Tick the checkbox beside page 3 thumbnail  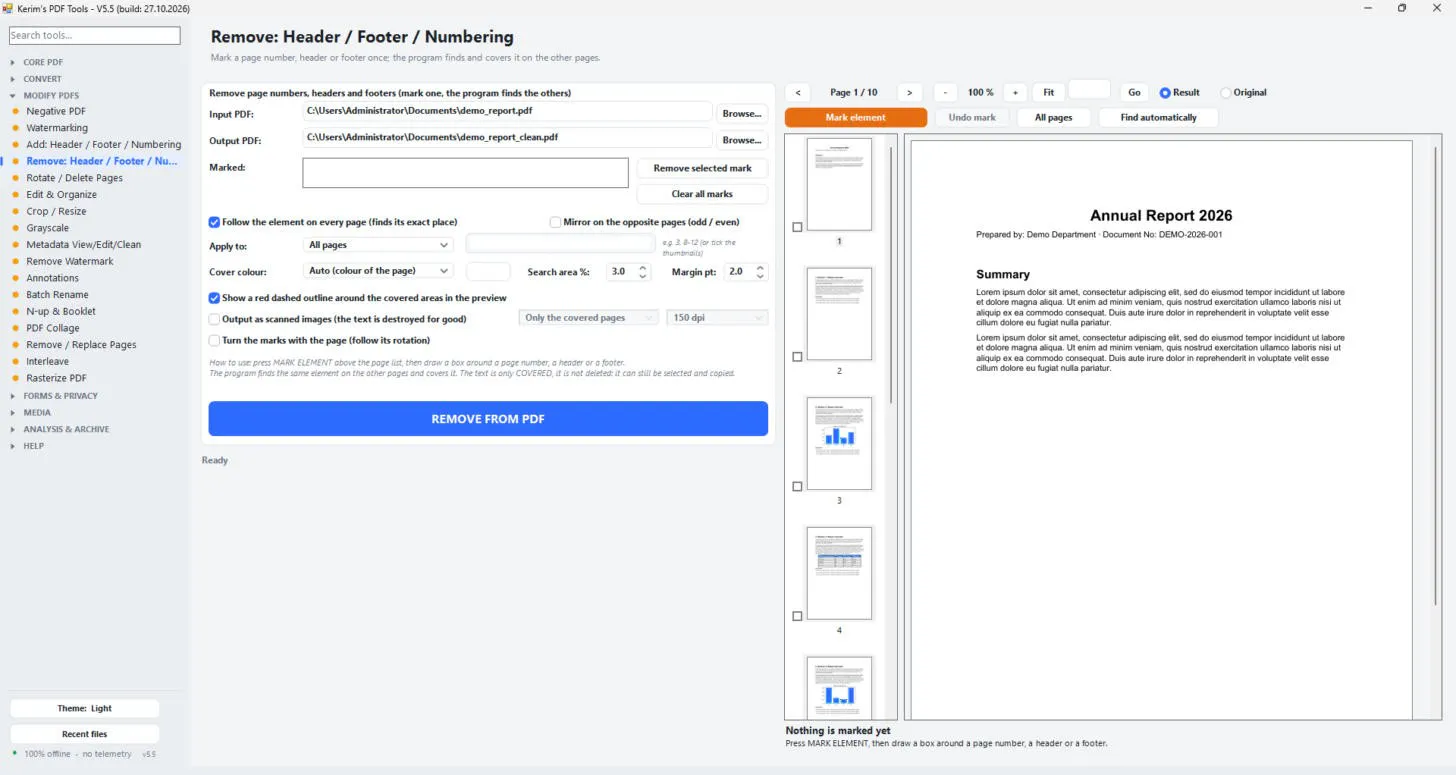tap(797, 487)
